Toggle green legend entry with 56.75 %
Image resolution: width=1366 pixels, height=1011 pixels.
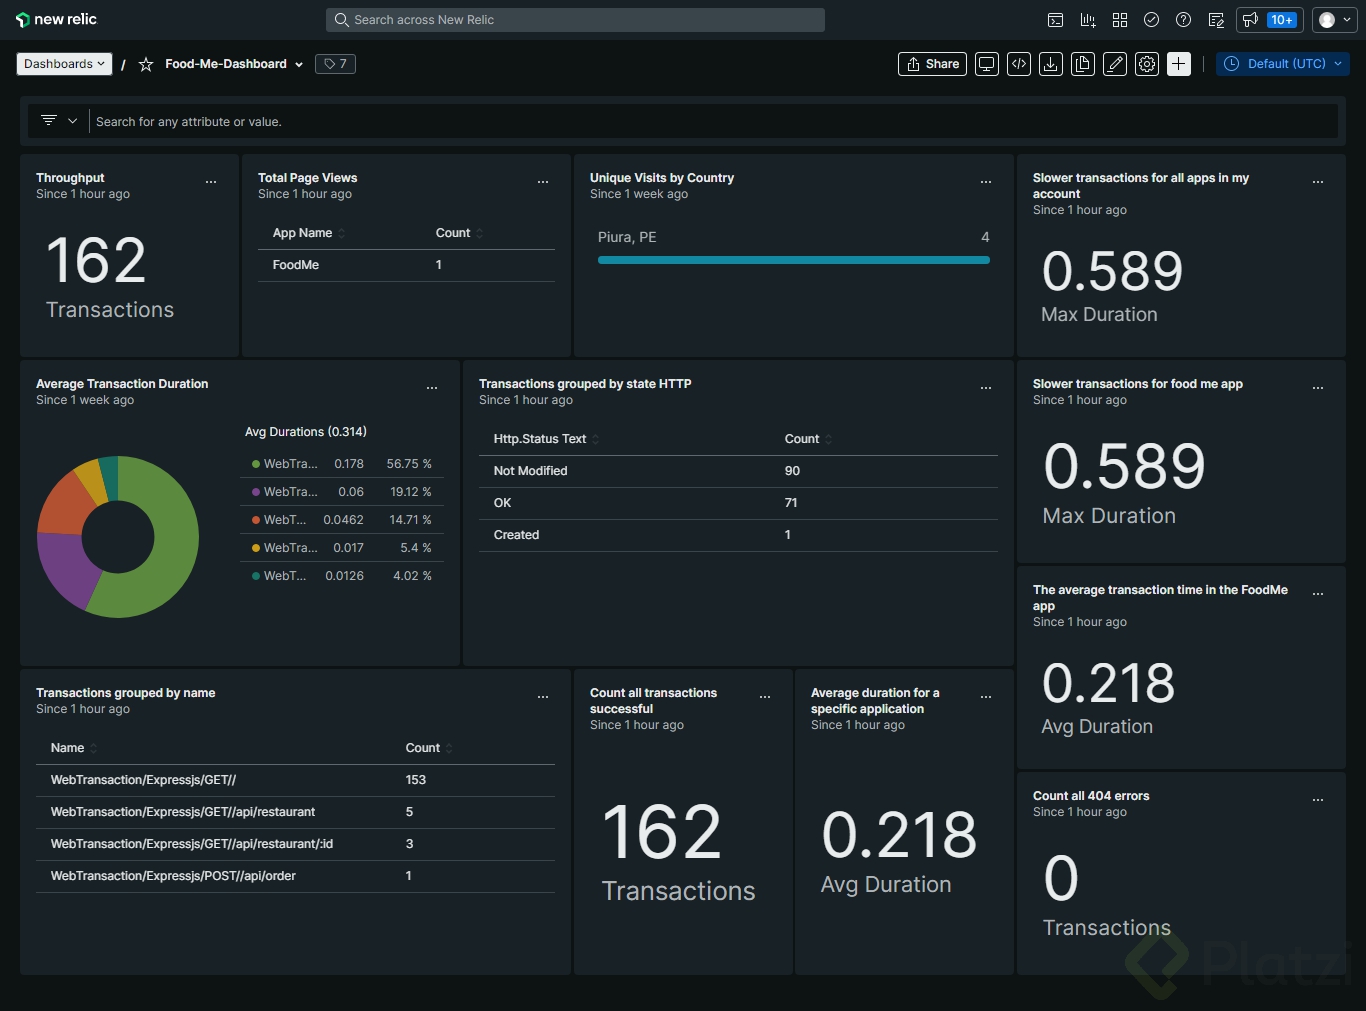pyautogui.click(x=342, y=464)
